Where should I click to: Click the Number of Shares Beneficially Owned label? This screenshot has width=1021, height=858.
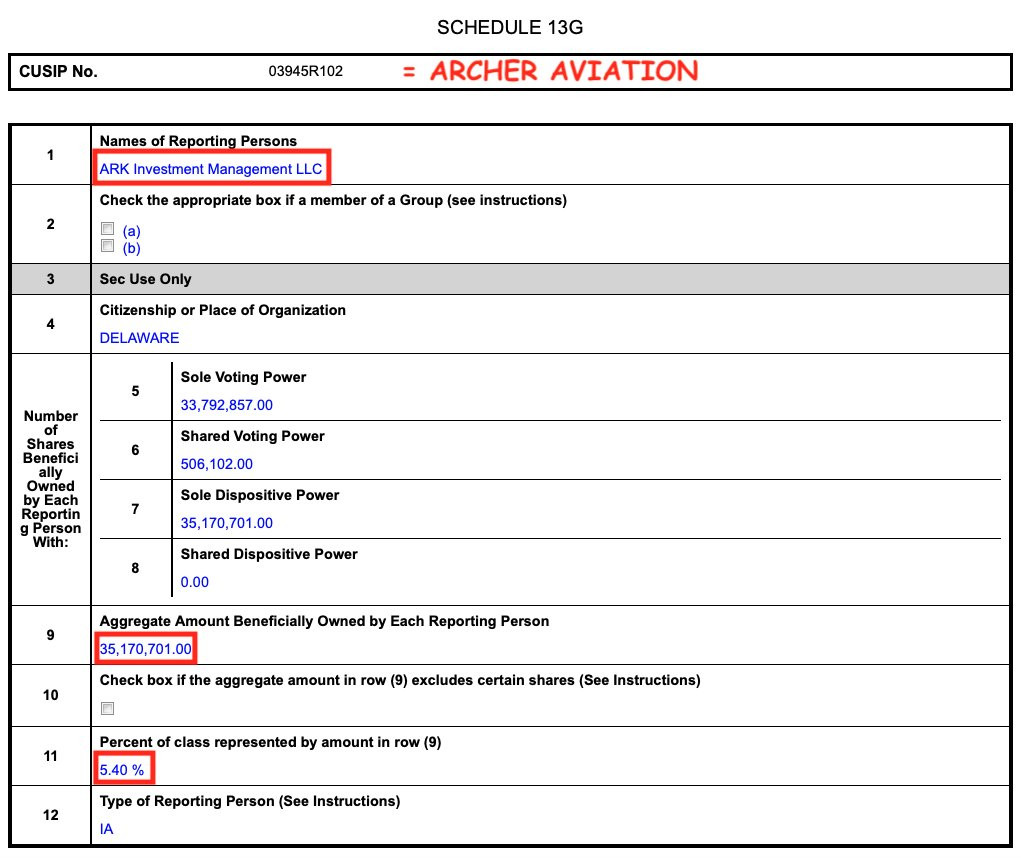pyautogui.click(x=51, y=479)
